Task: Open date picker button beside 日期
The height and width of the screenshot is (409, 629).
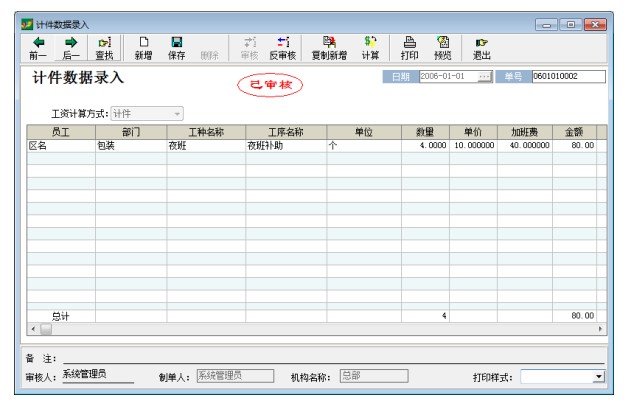Action: (x=485, y=77)
